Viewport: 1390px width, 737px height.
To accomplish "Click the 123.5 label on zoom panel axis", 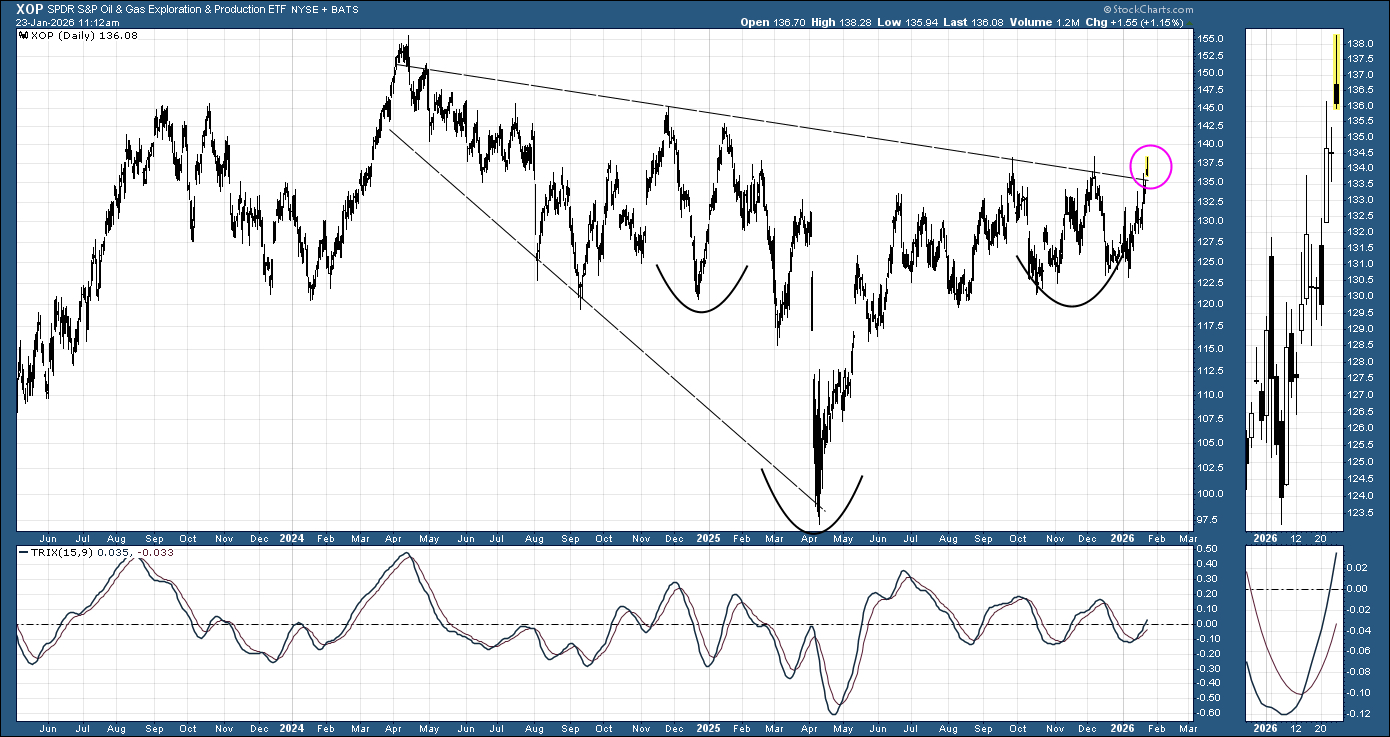I will pos(1361,513).
